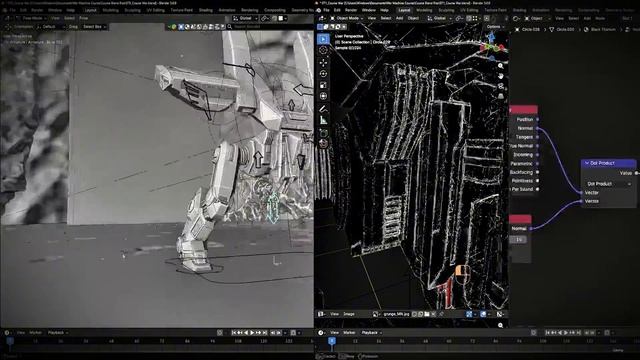Screen dimensions: 640x360
Task: Jump to end frame in left timeline
Action: tap(264, 333)
